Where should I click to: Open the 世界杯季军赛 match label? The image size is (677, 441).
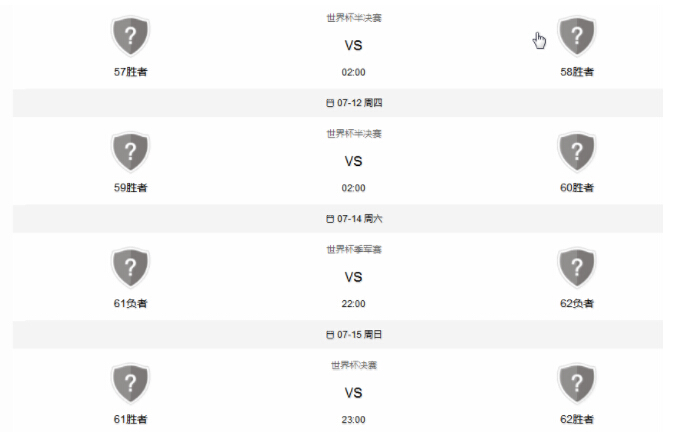354,249
